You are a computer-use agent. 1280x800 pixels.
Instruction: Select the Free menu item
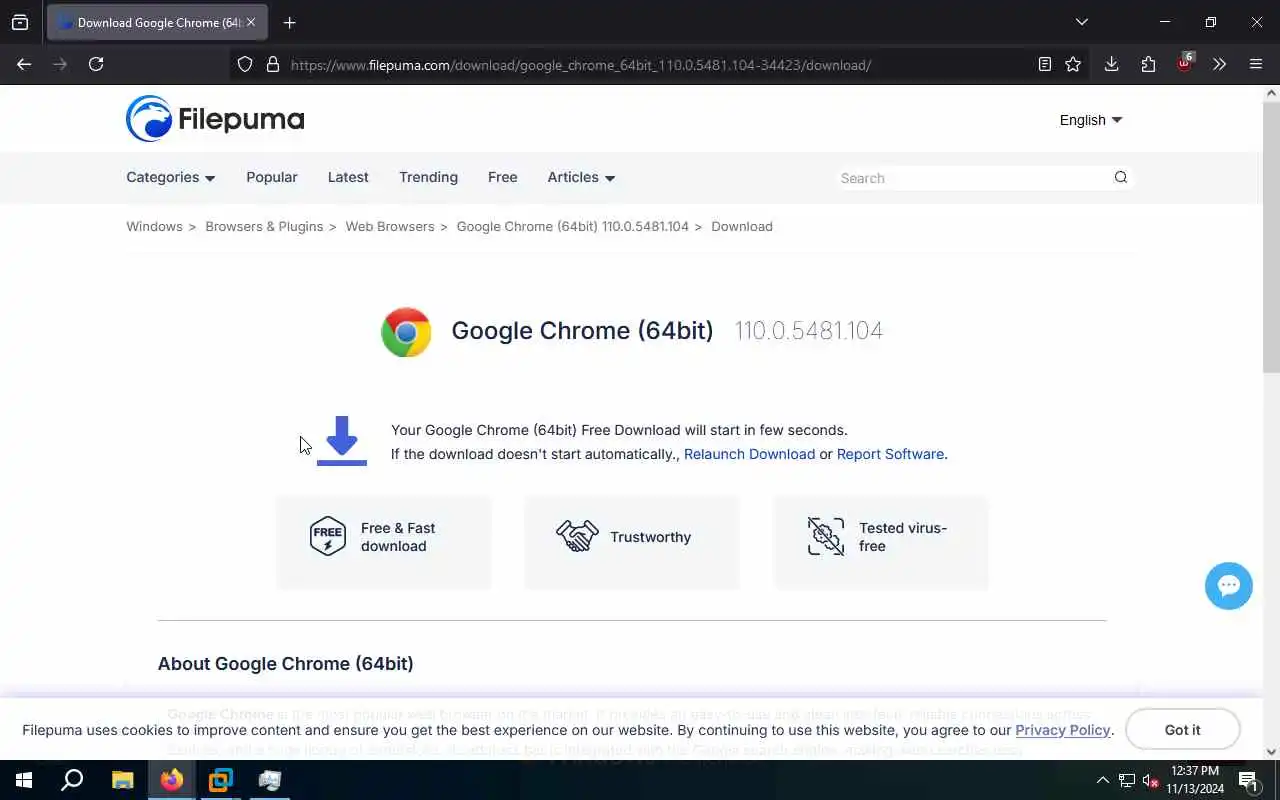coord(502,177)
